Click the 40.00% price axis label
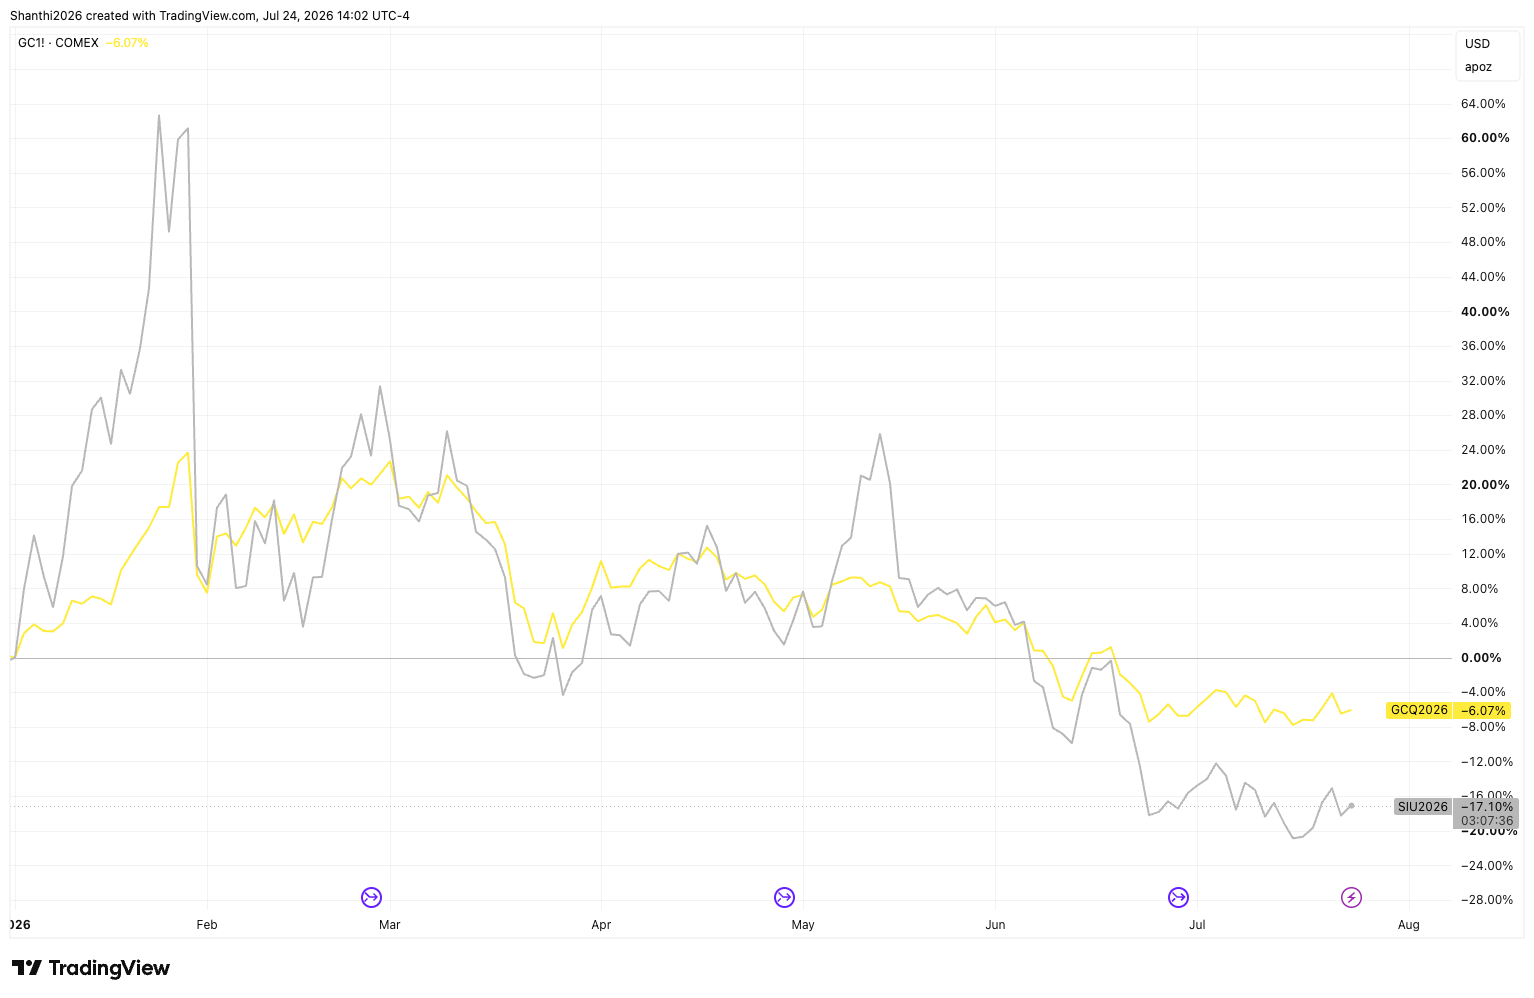 point(1485,312)
